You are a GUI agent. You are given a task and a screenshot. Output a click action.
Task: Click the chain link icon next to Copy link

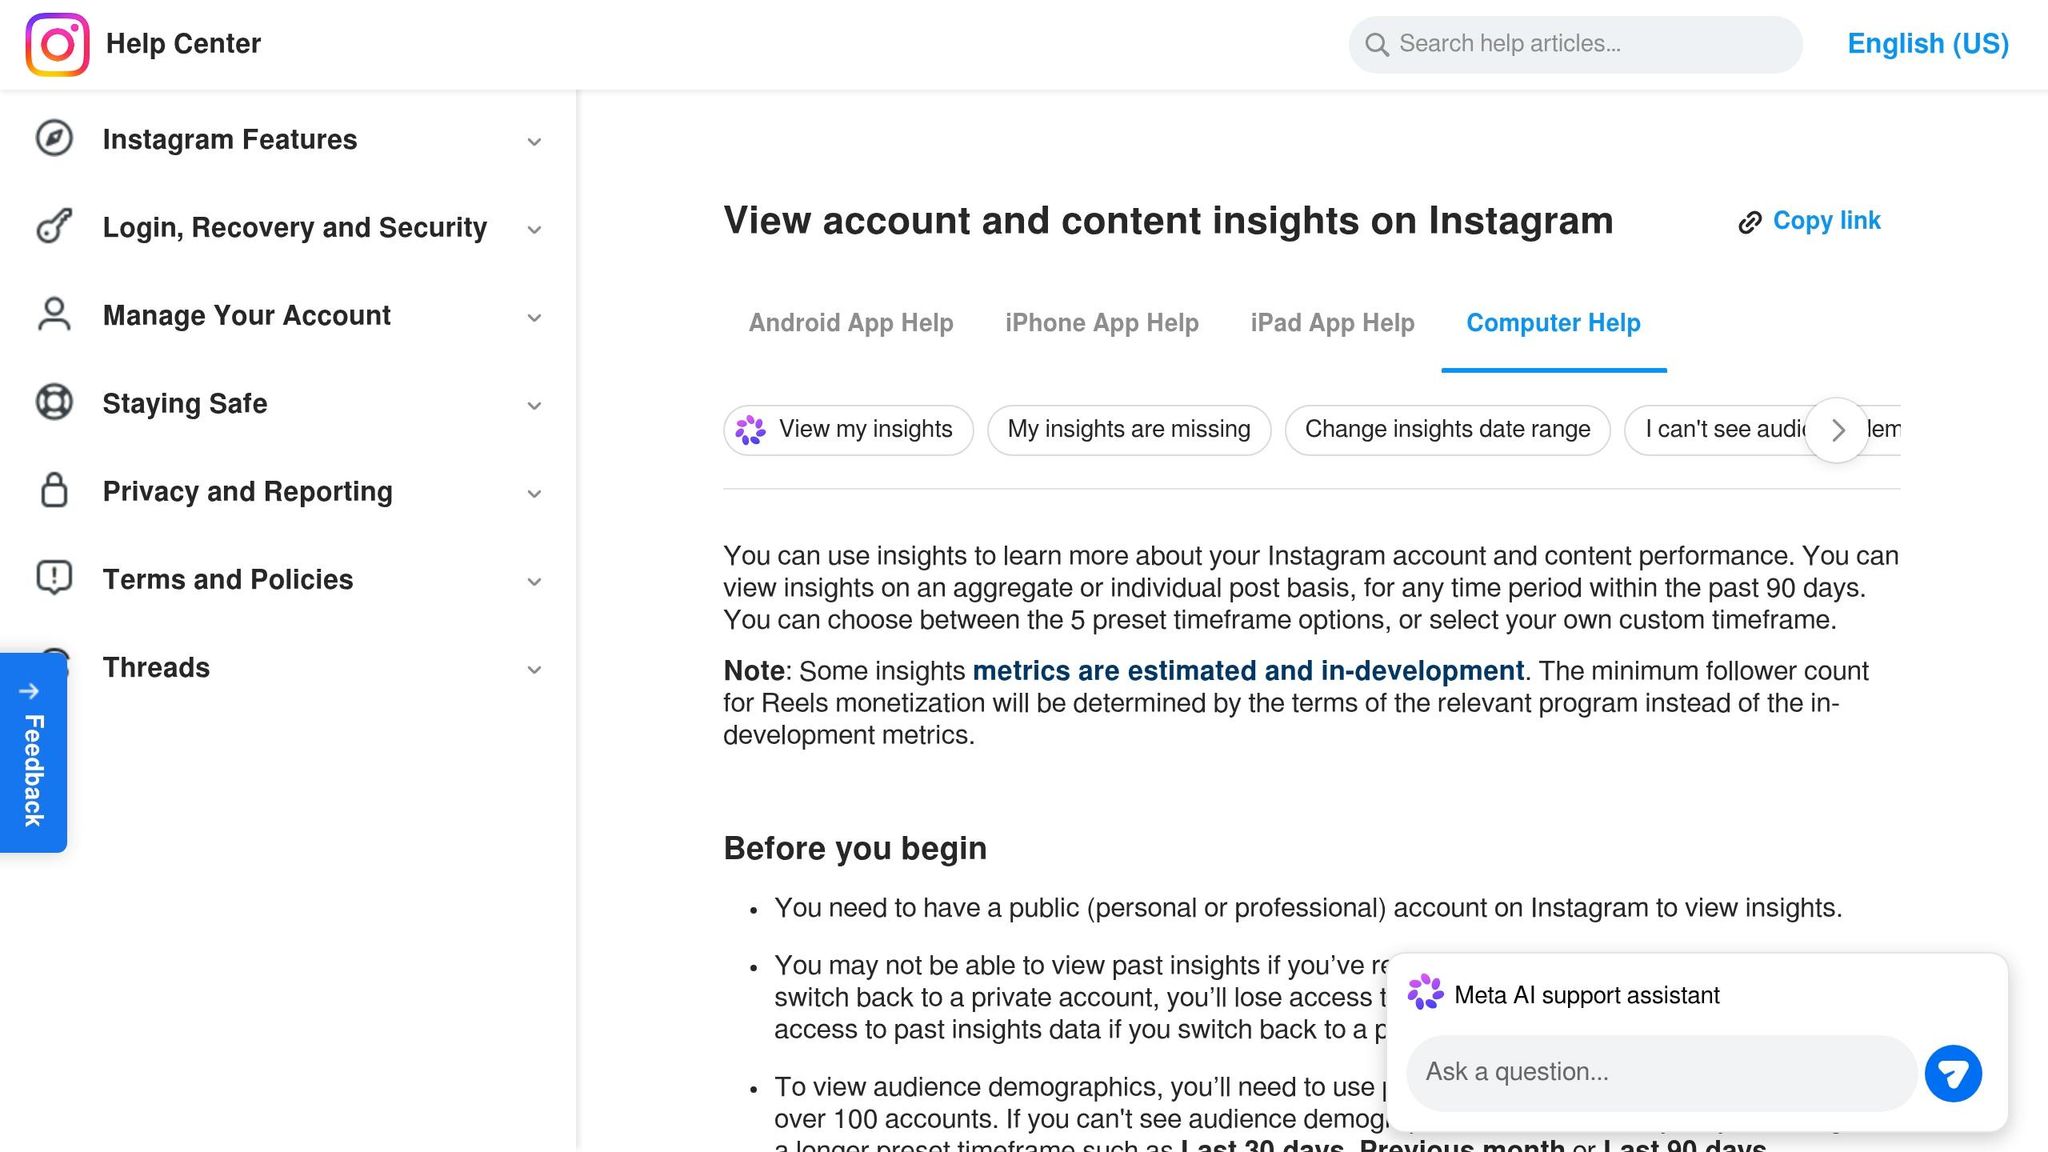pos(1749,222)
